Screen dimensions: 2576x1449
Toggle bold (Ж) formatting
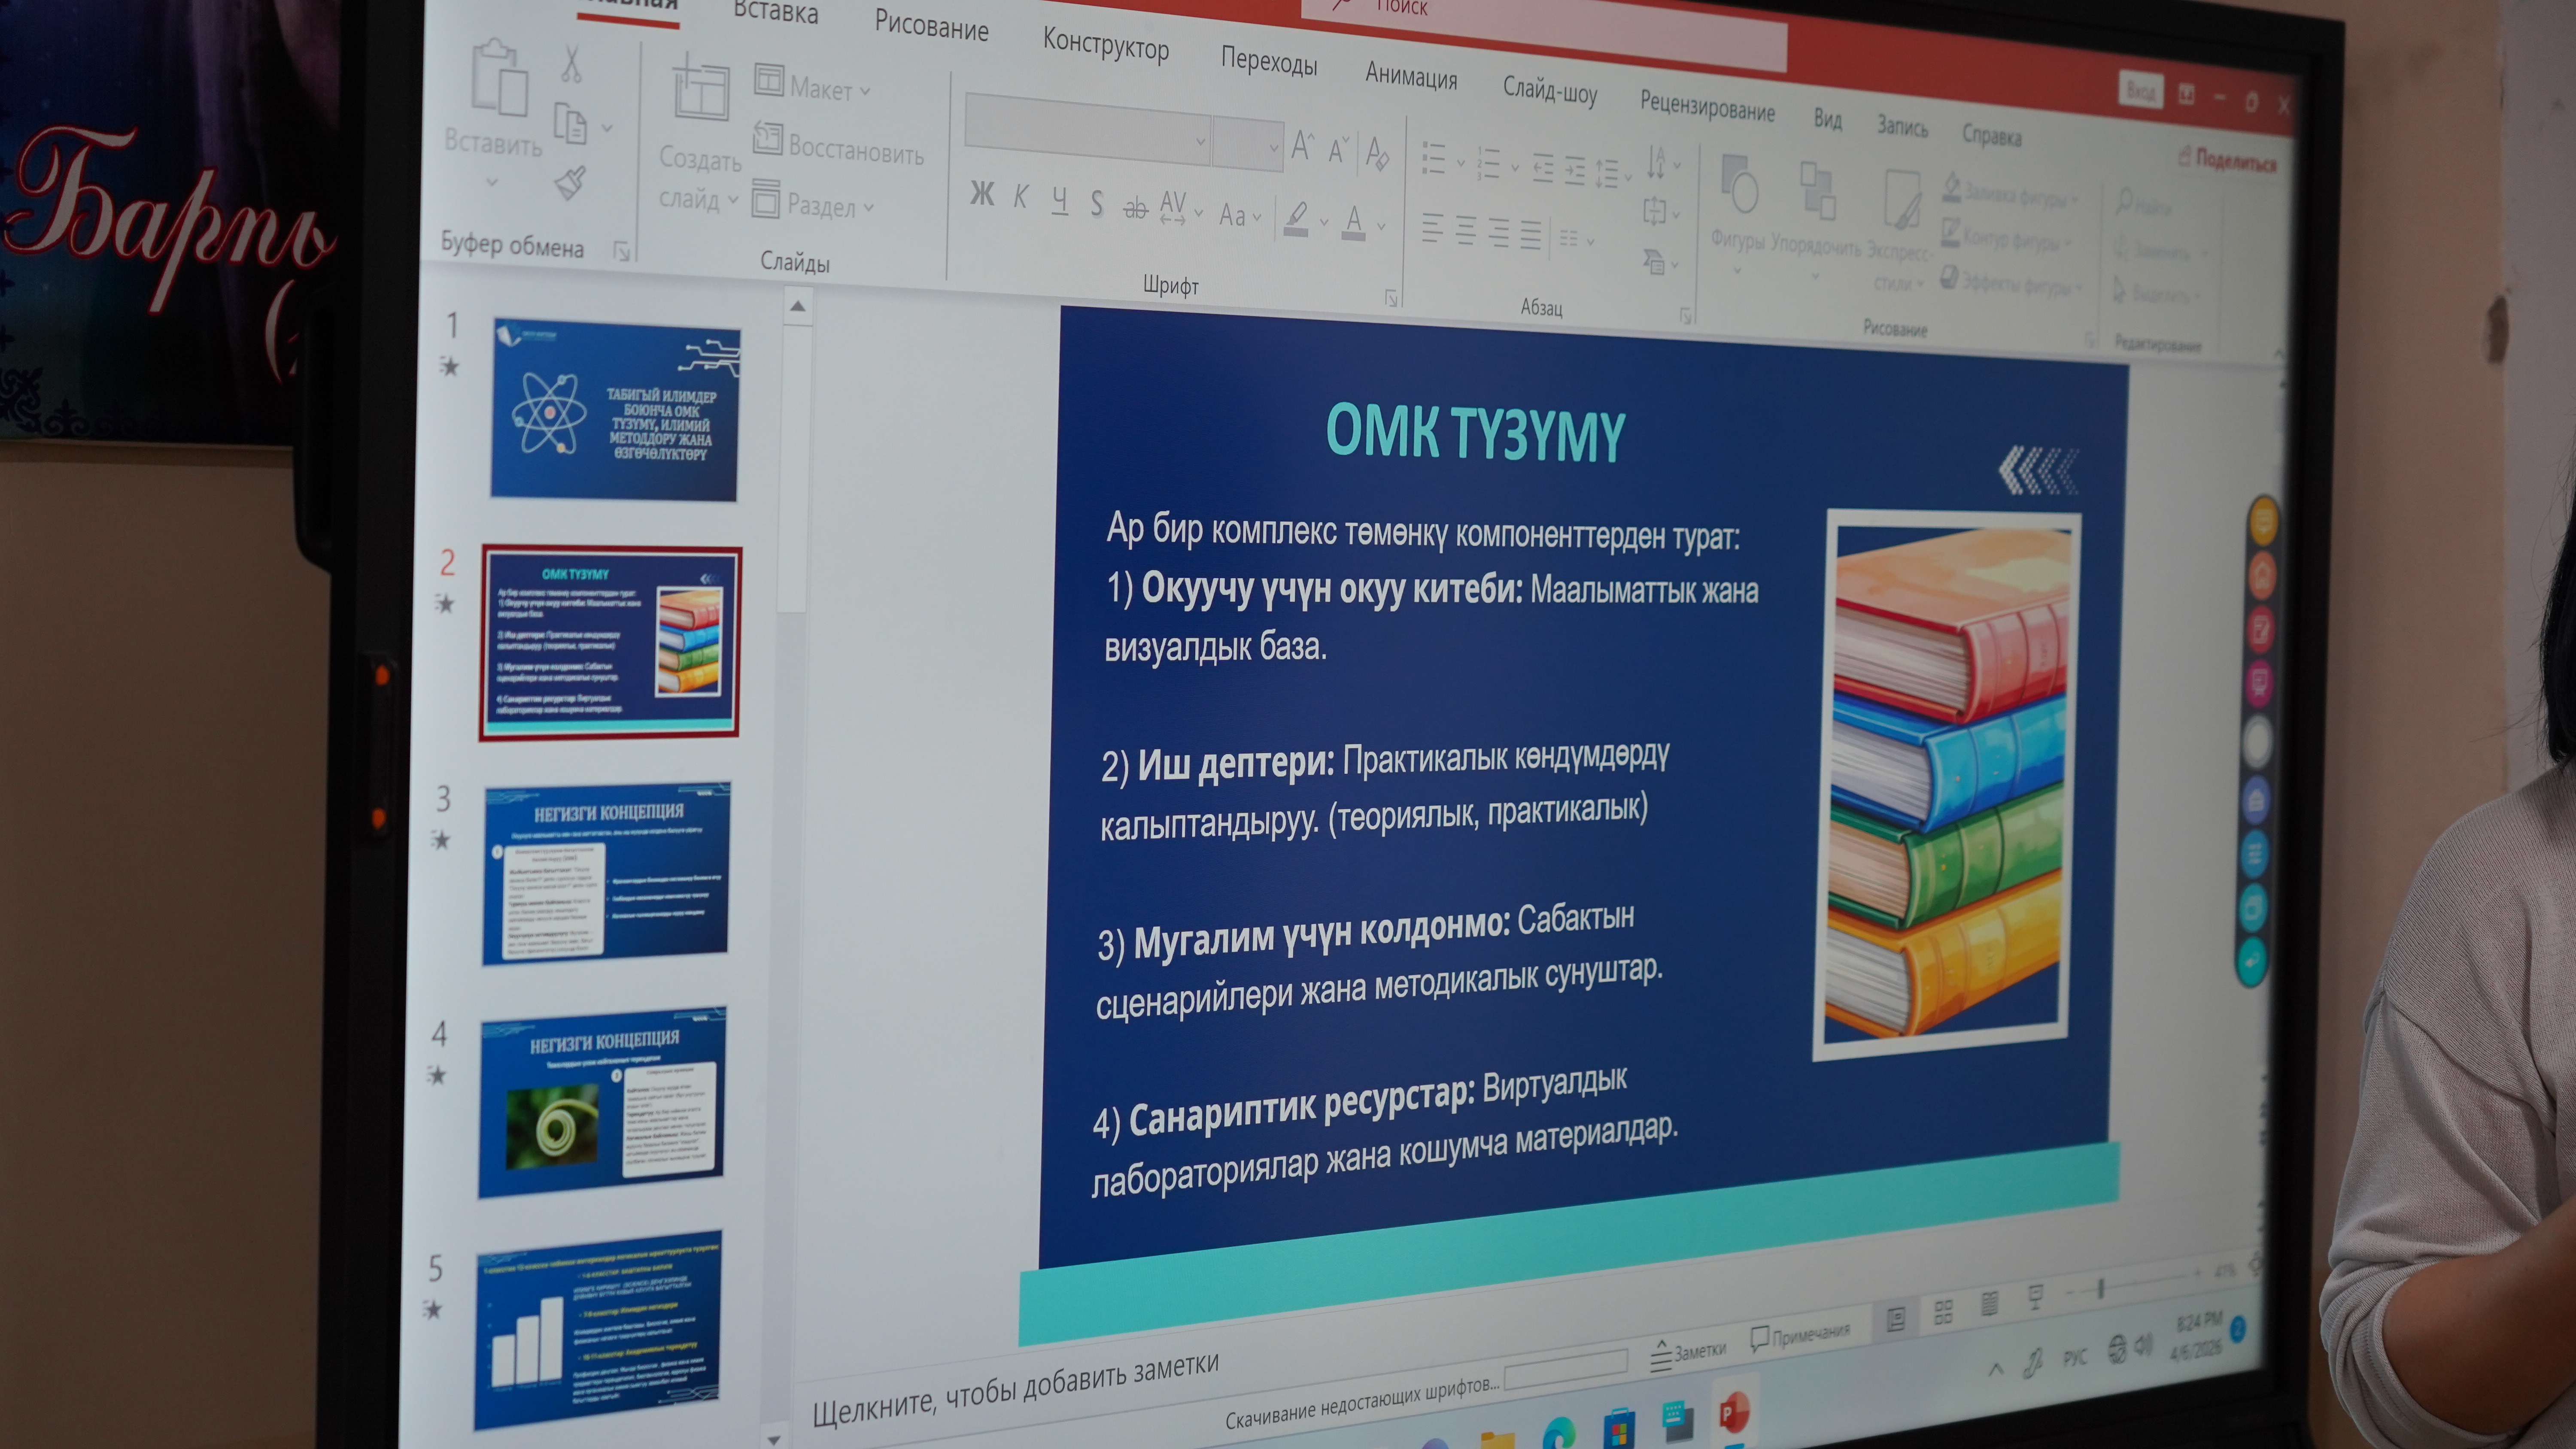click(982, 194)
